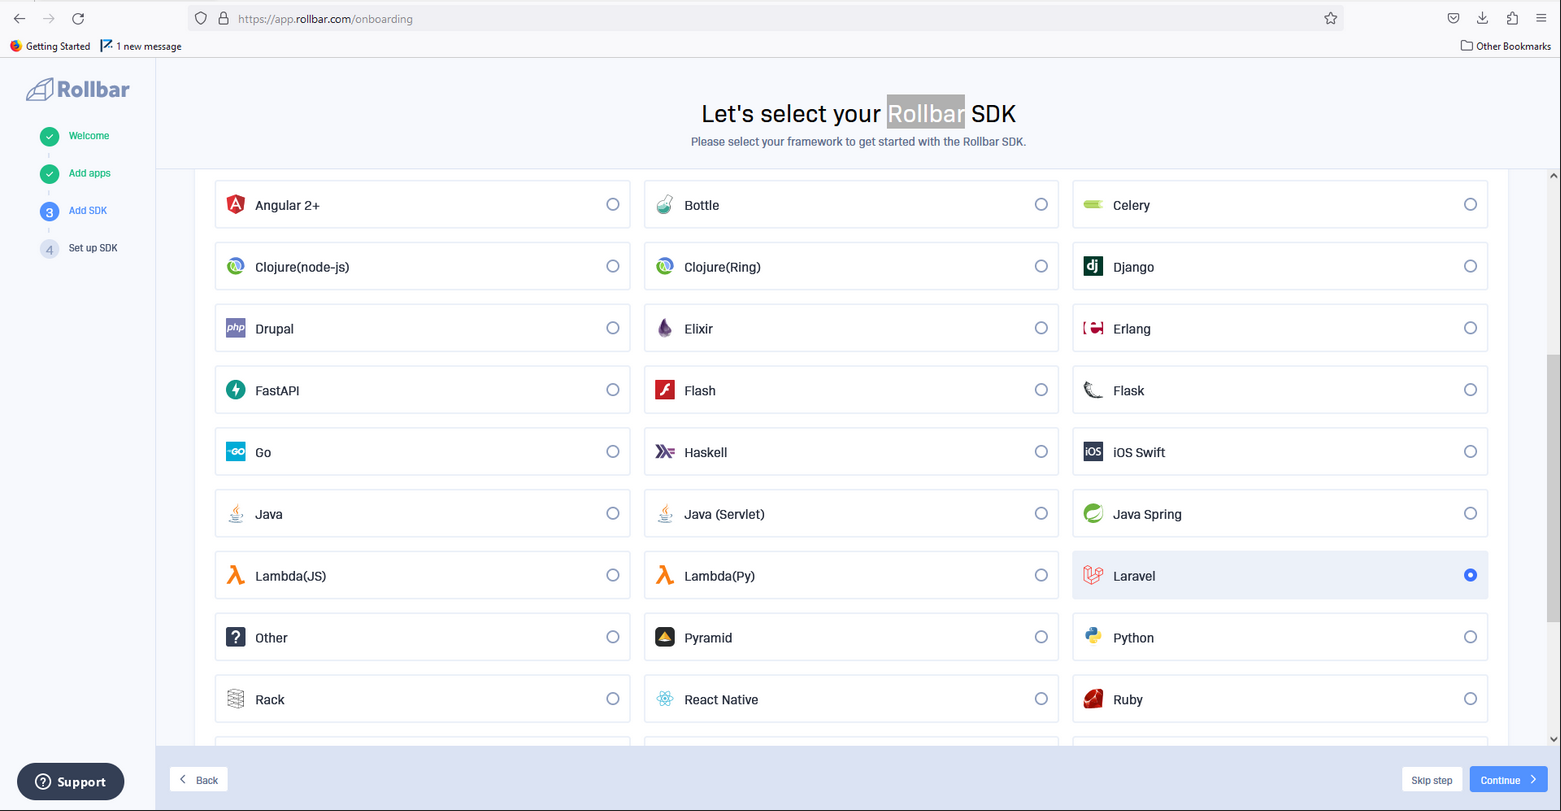
Task: Click the Rack framework option label
Action: tap(270, 700)
